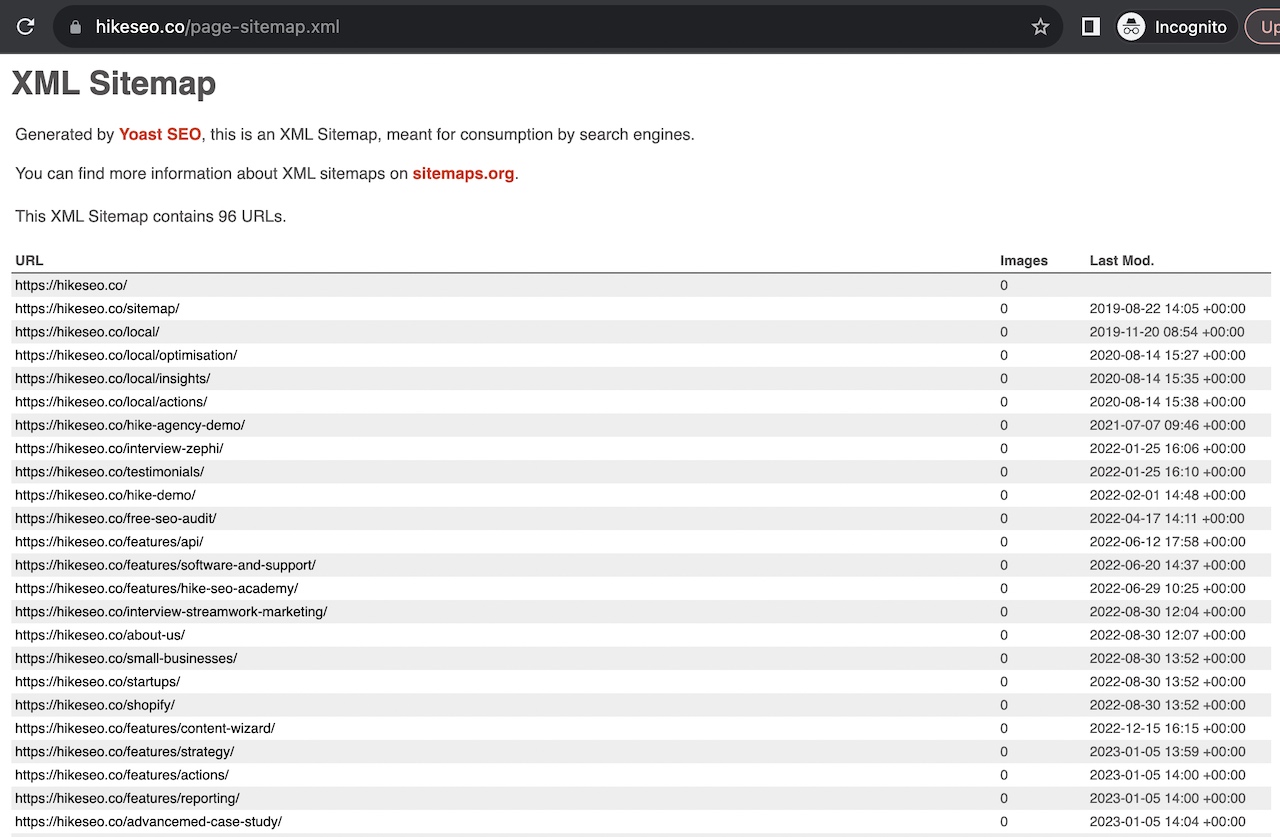Open the features/actions link
The image size is (1280, 837).
pos(122,775)
